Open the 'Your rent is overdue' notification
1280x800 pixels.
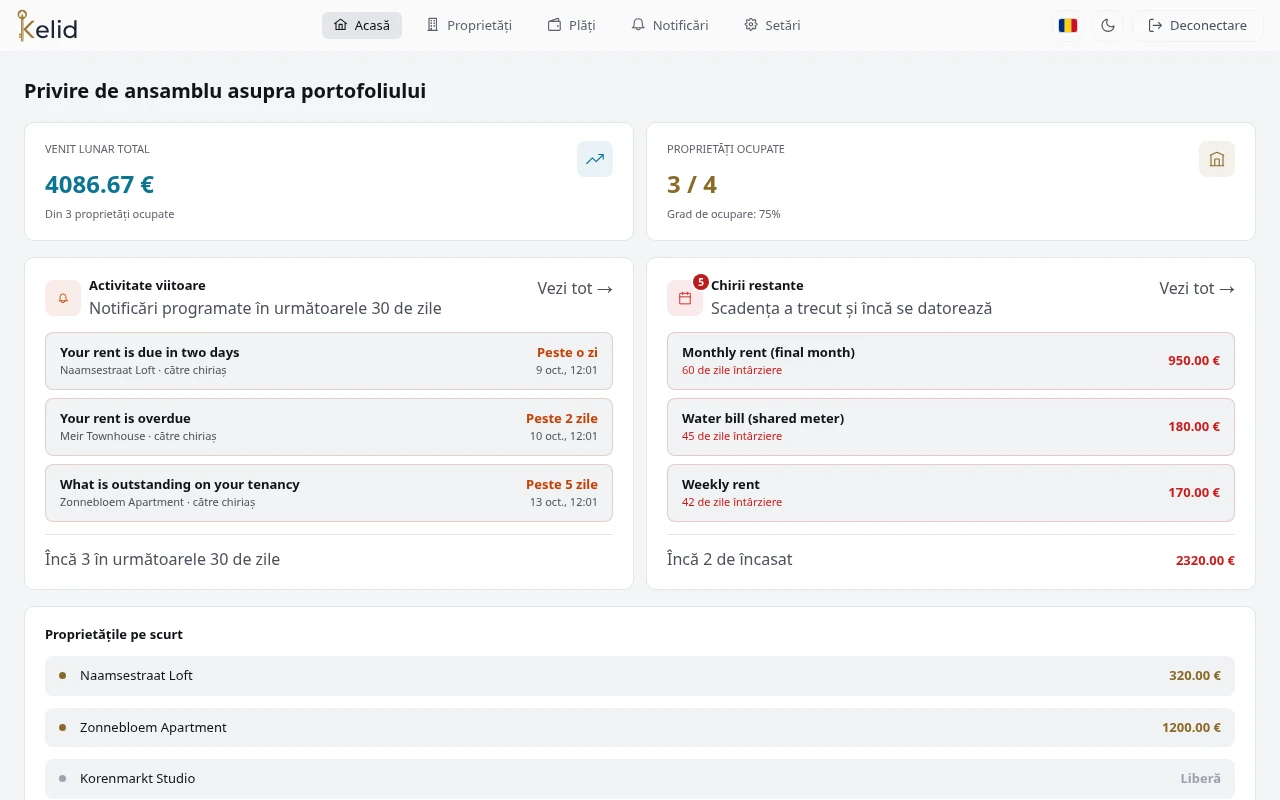coord(329,427)
